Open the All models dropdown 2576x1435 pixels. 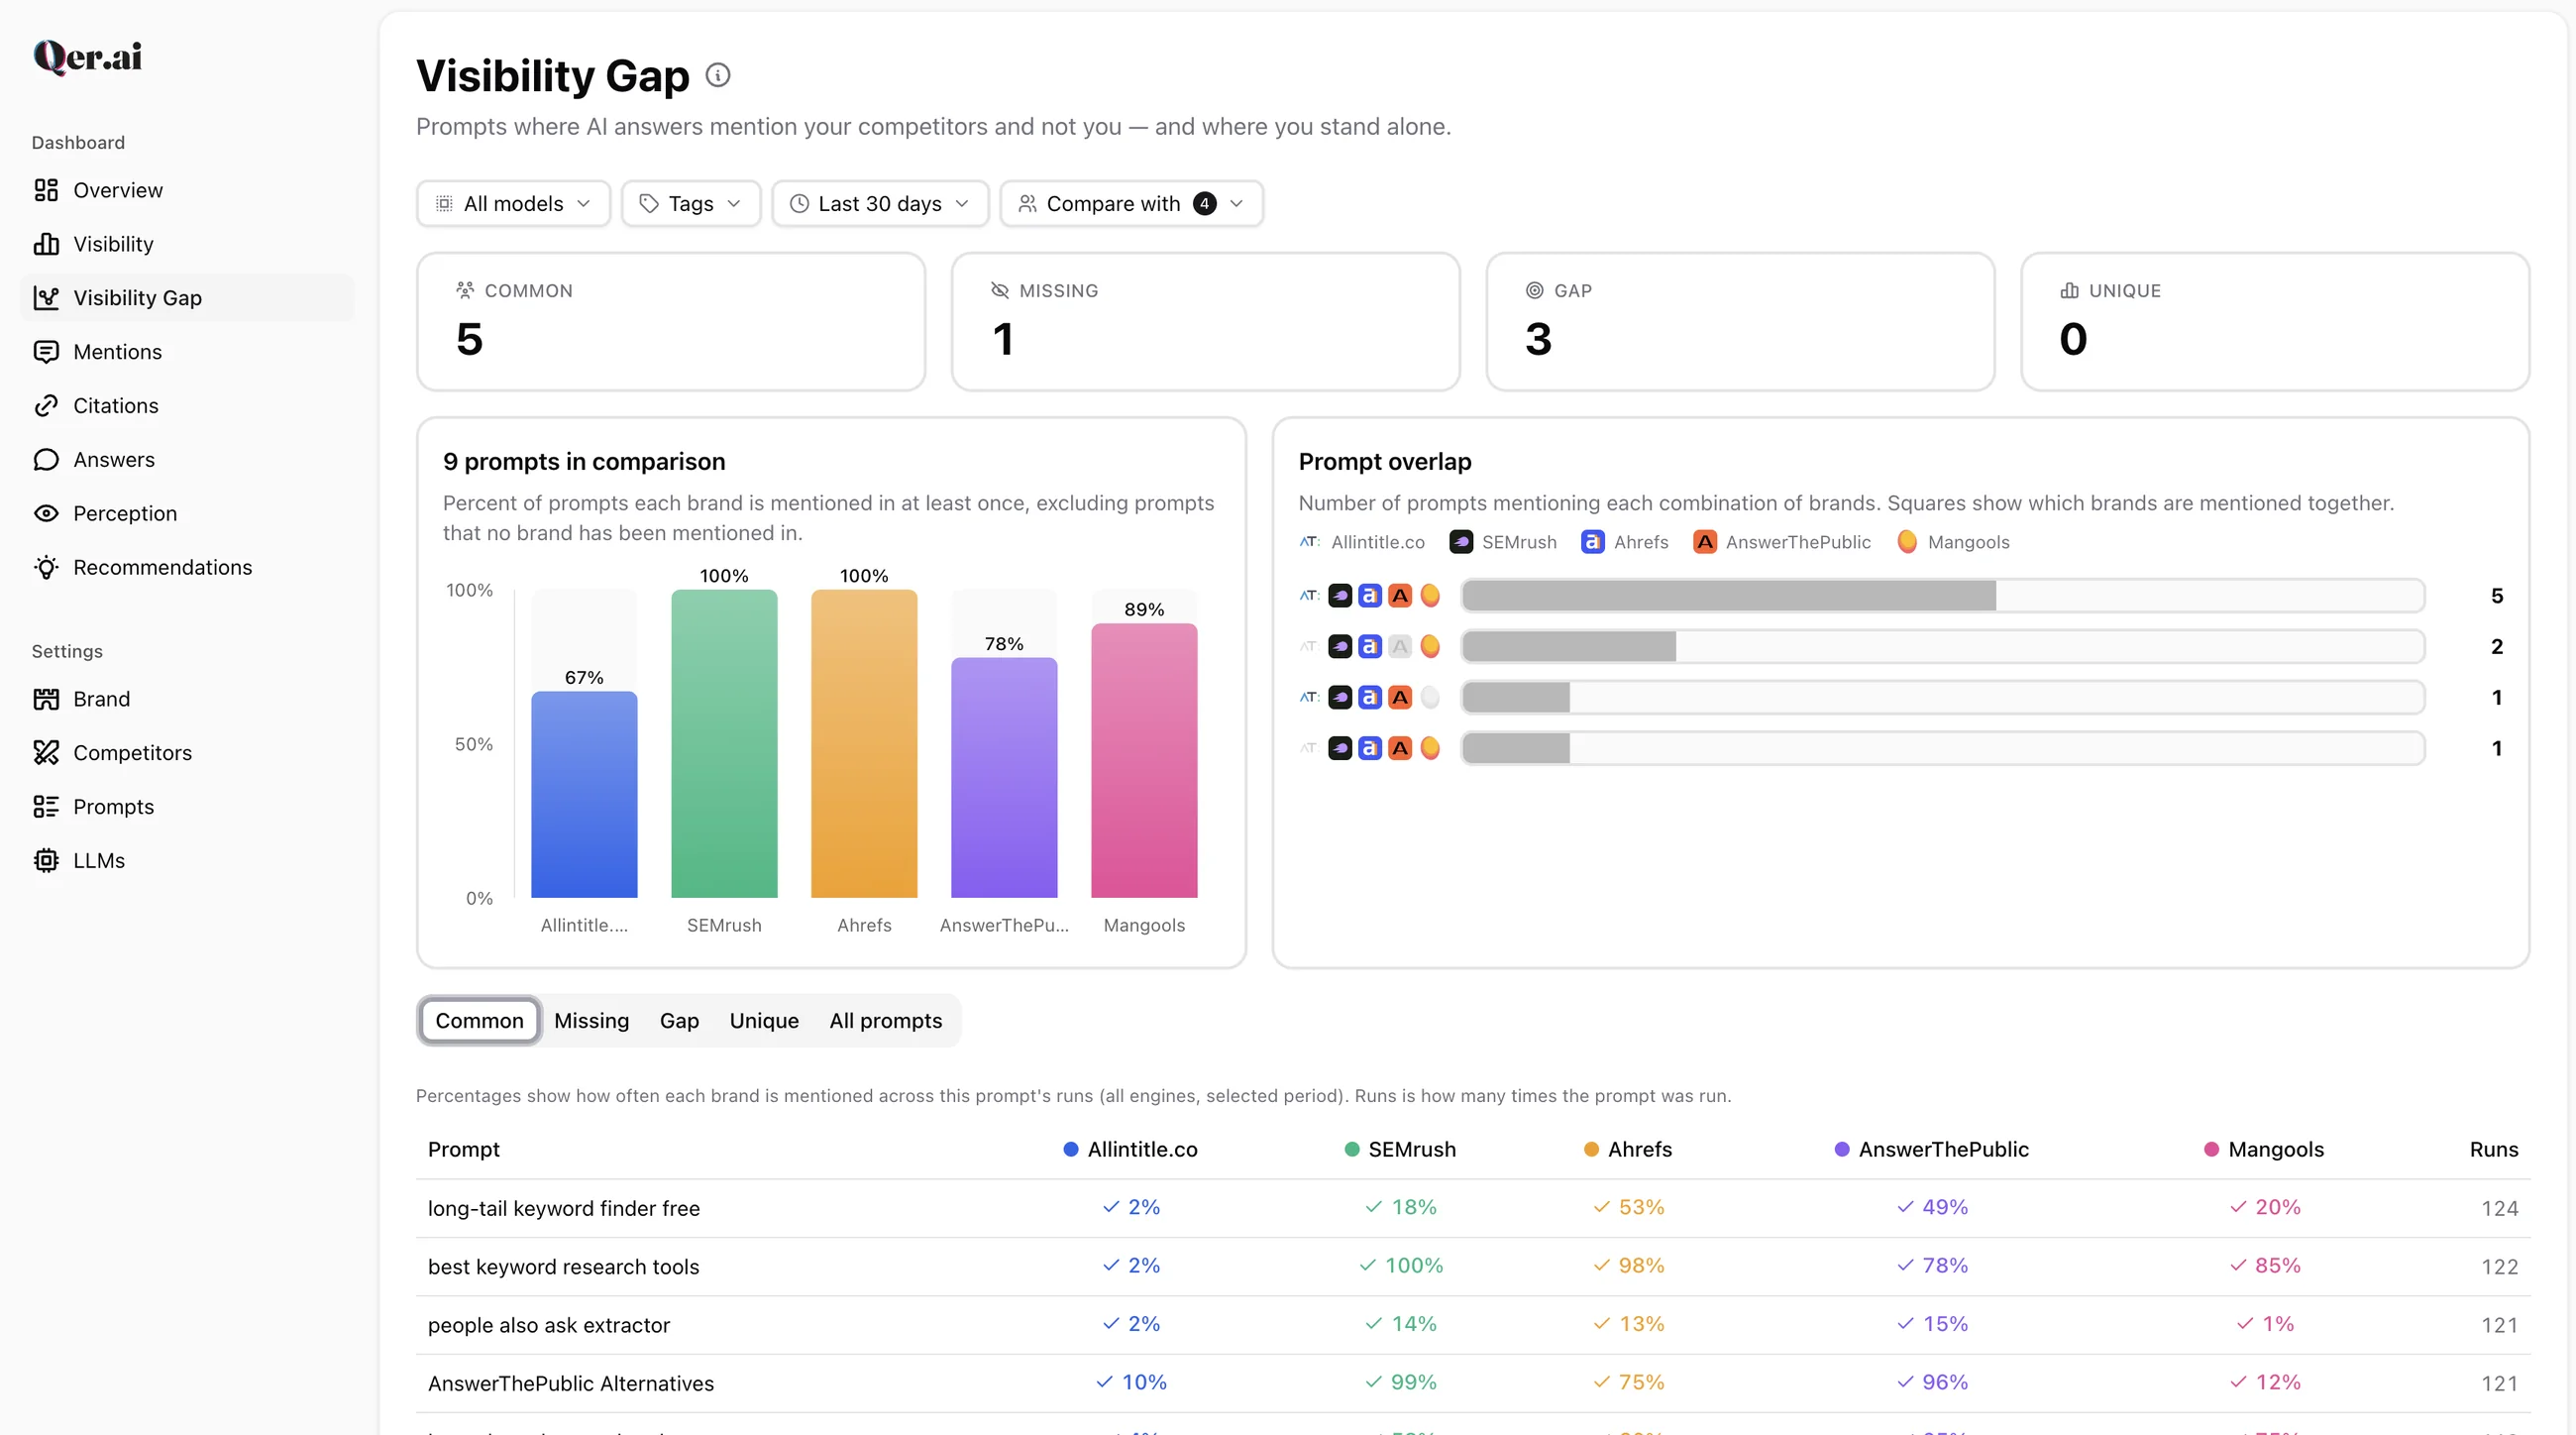(x=513, y=204)
